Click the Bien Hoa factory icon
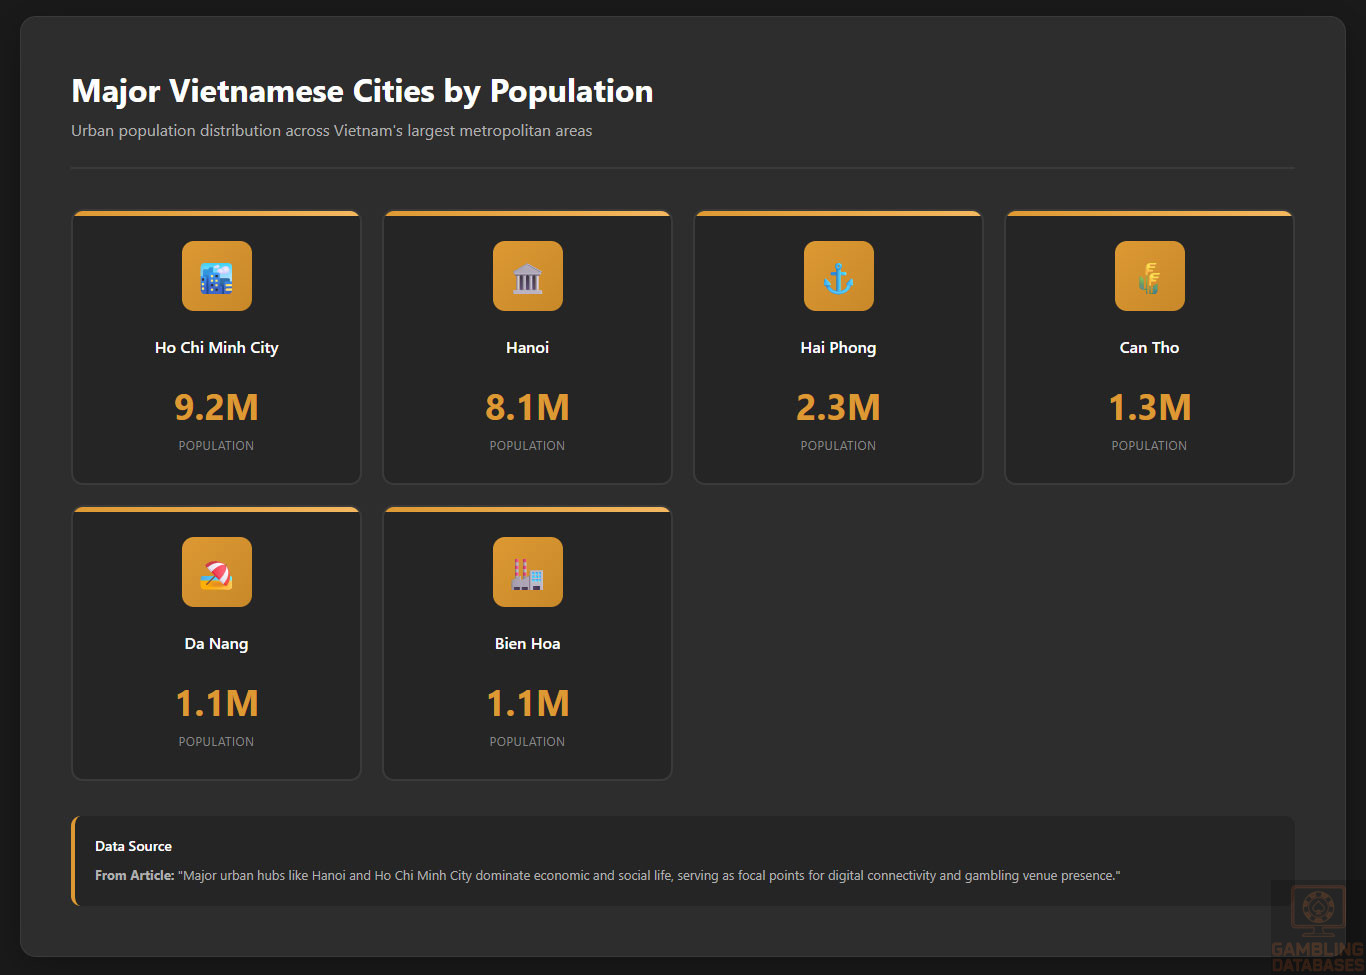 (527, 572)
